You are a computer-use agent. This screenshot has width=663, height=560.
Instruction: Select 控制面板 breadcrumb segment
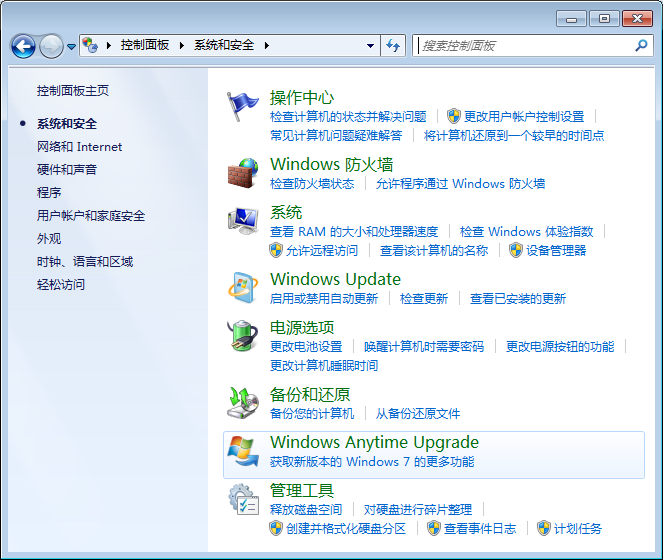tap(145, 45)
